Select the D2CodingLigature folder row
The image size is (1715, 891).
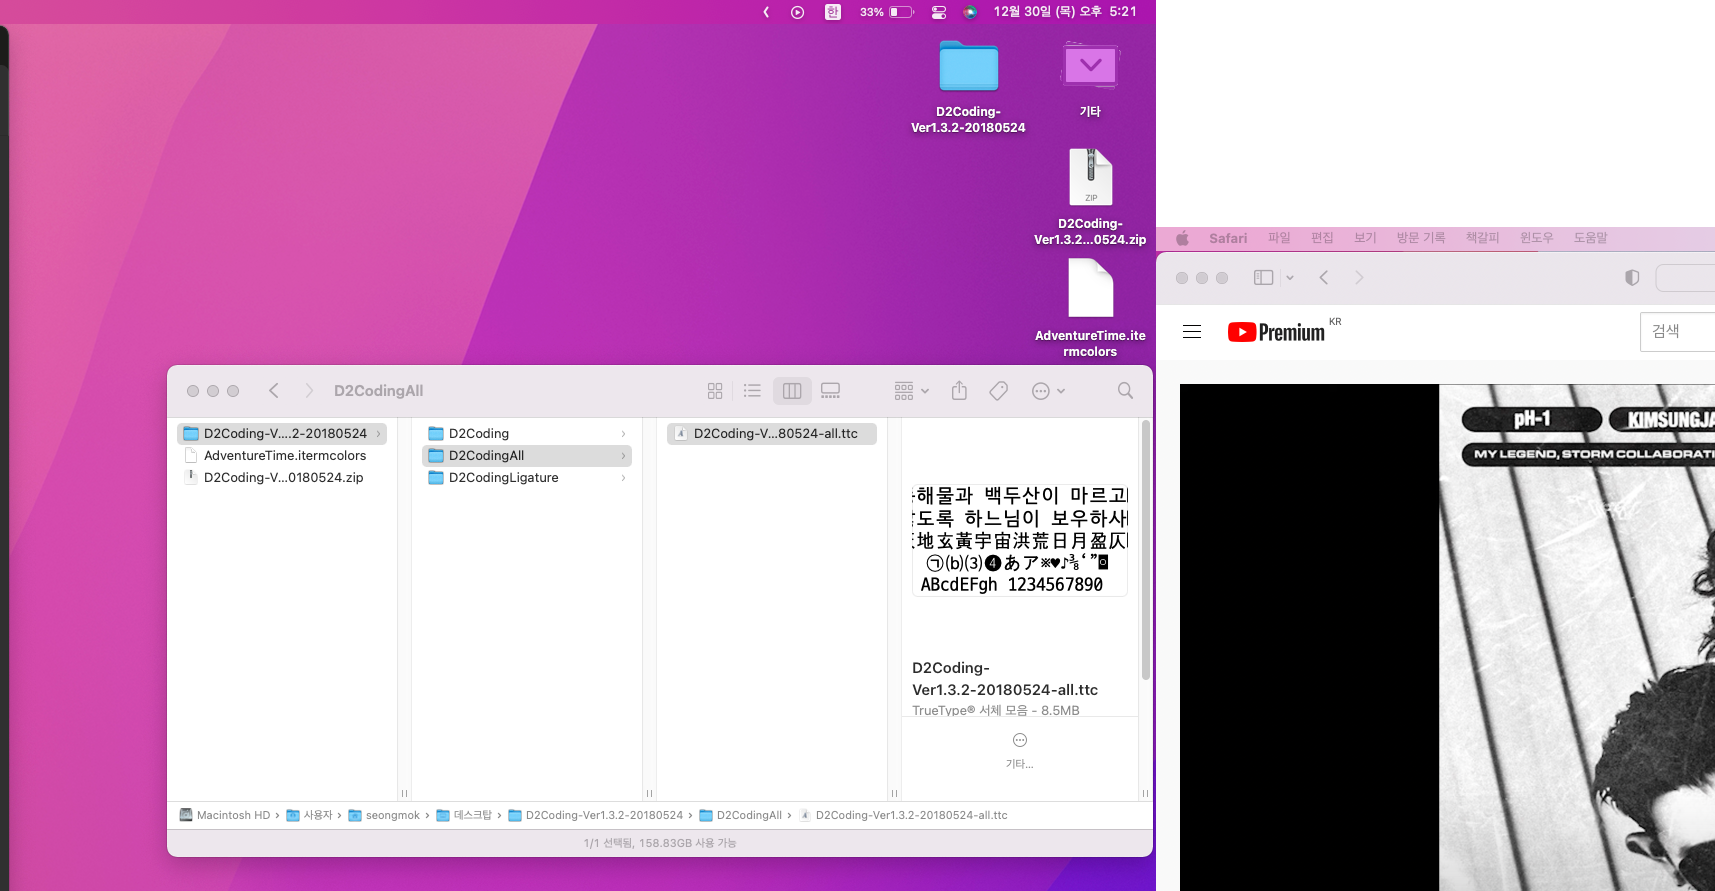[x=527, y=478]
